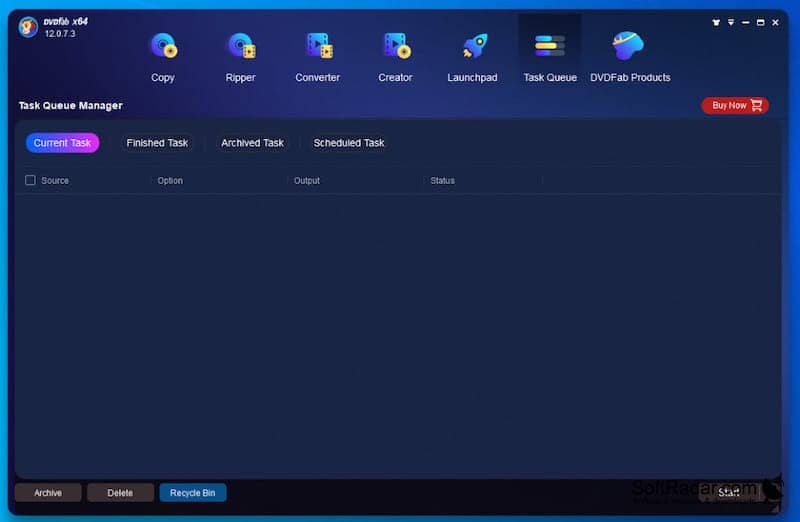Screen dimensions: 800x522
Task: Click the Source column header
Action: tap(55, 181)
